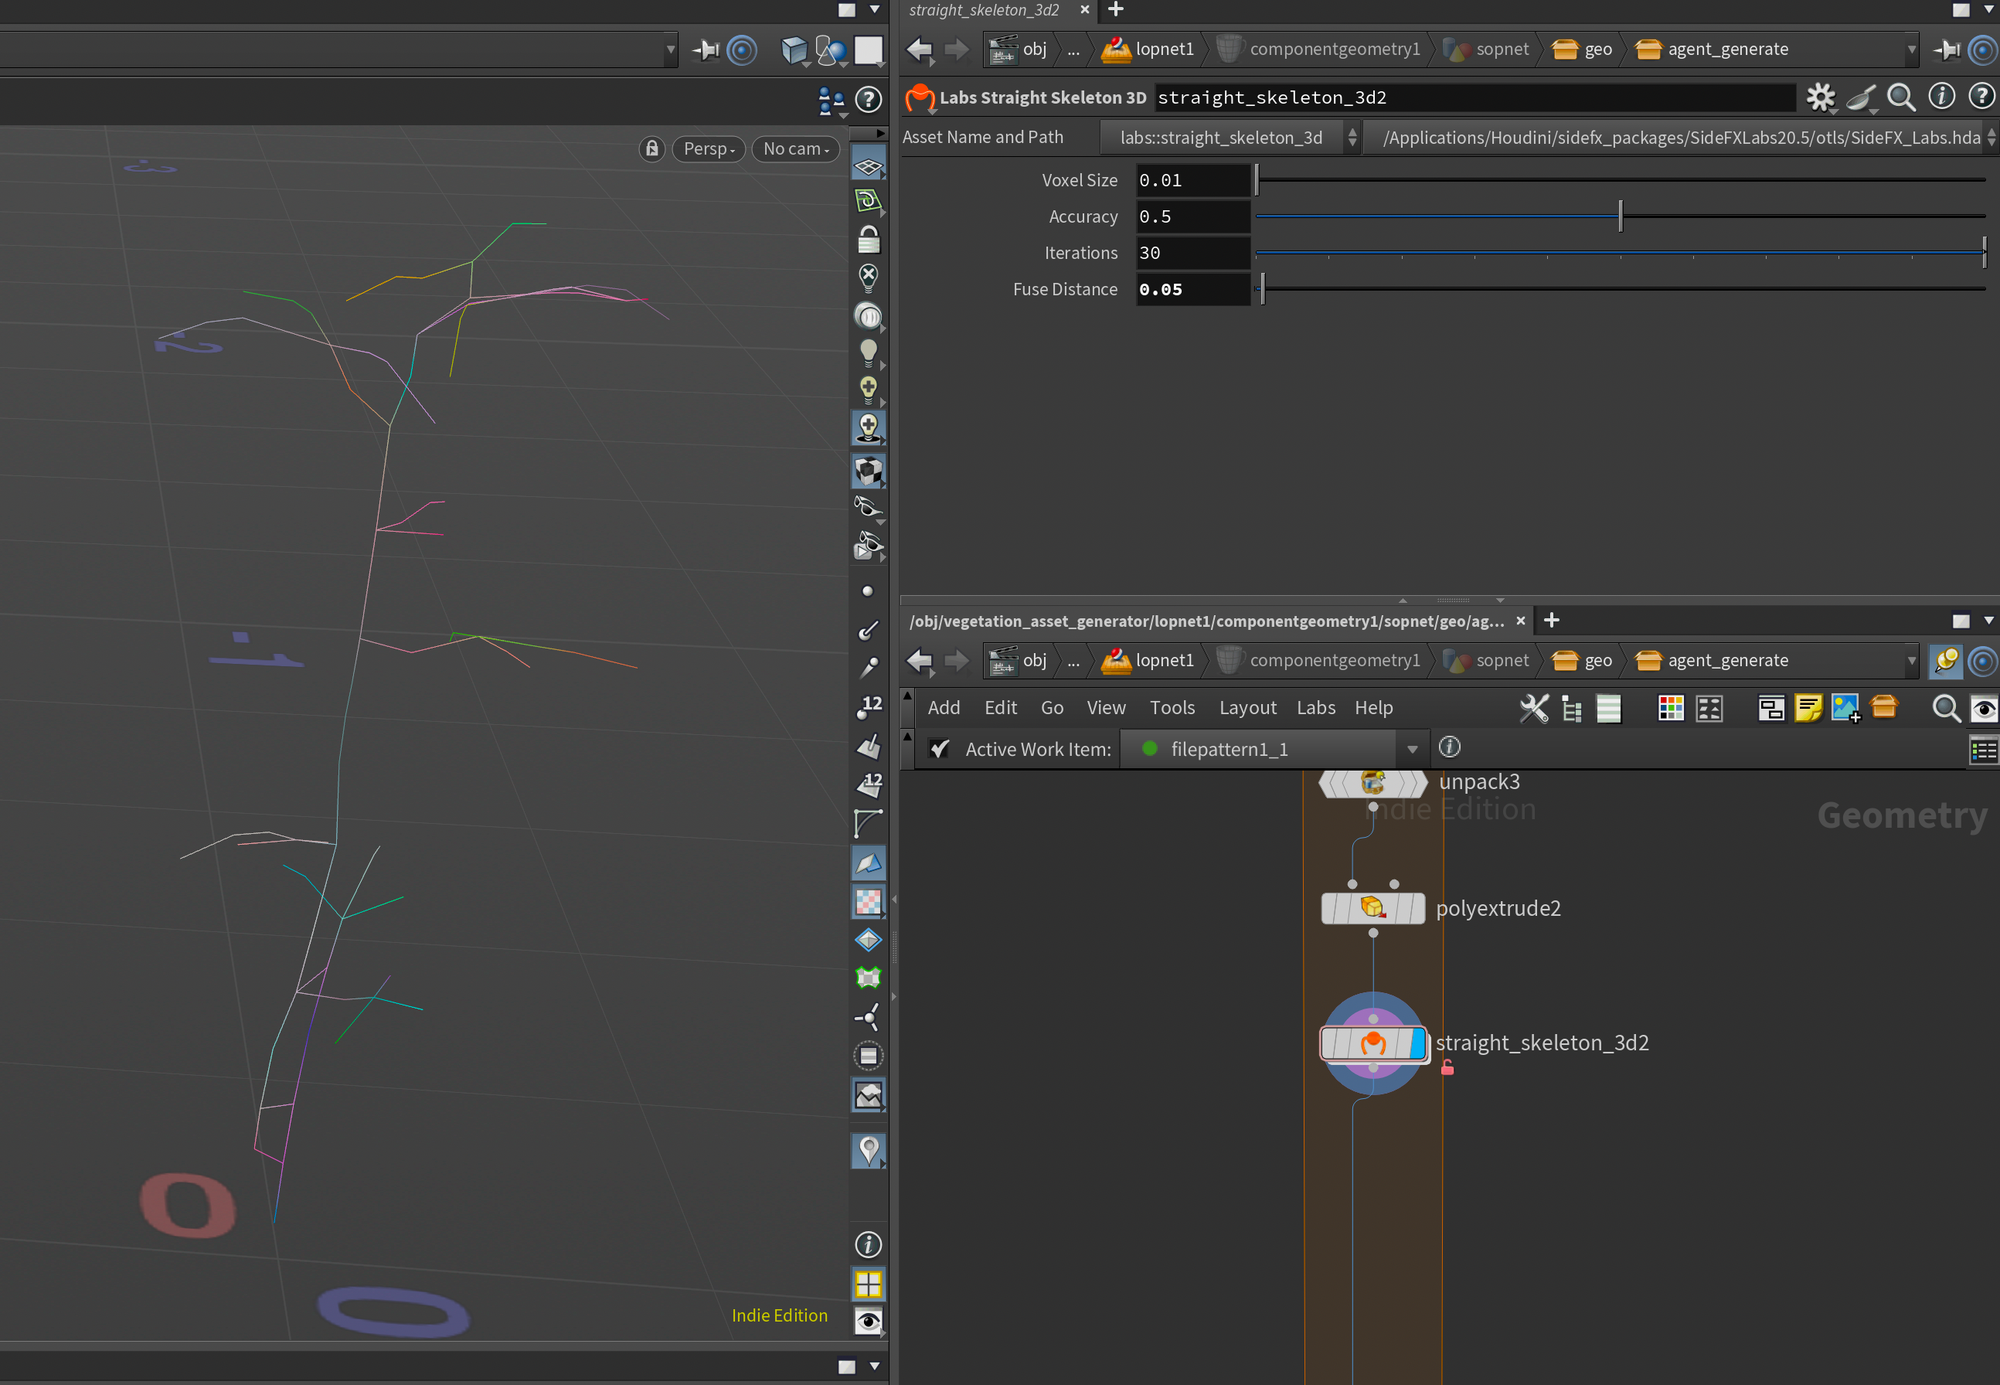This screenshot has height=1385, width=2000.
Task: Click the parameter search magnifier icon
Action: coord(1900,97)
